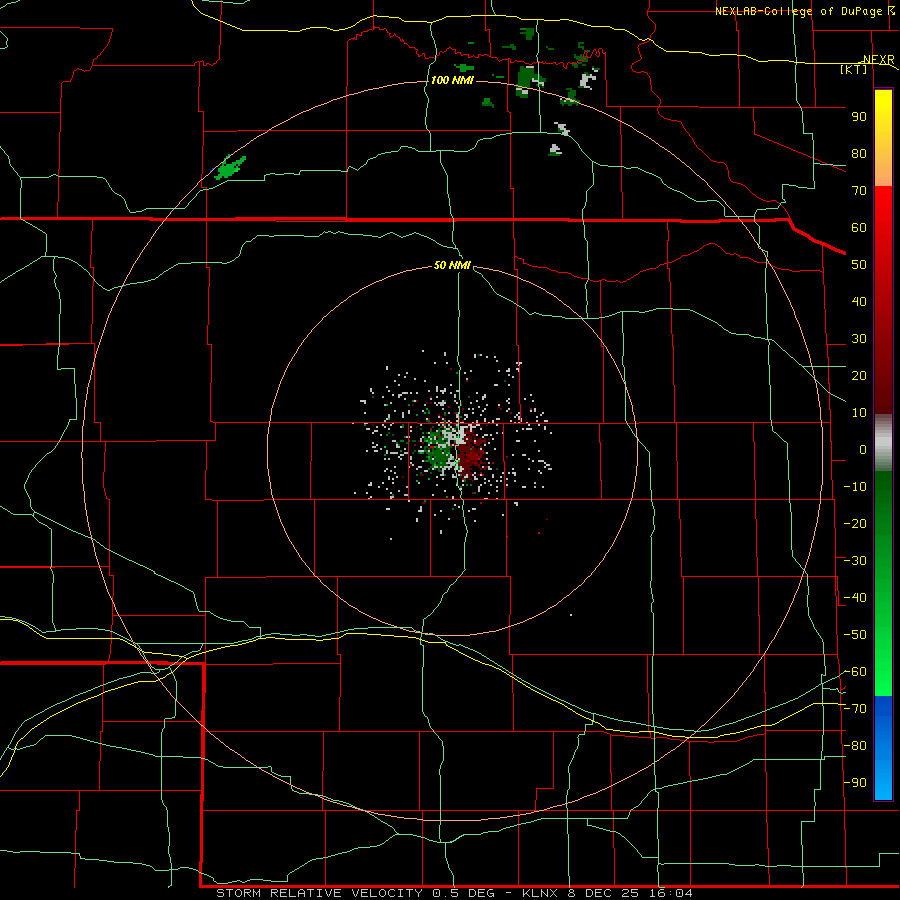Click the 10 value on velocity scale

[859, 413]
